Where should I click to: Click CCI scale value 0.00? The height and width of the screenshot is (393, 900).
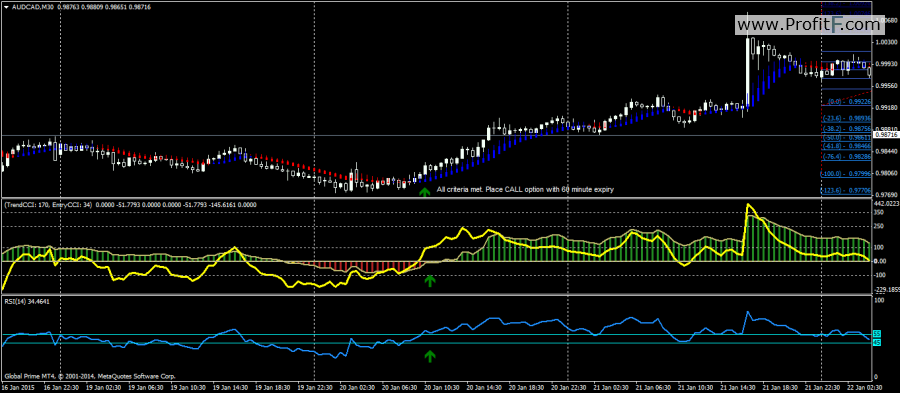[880, 261]
